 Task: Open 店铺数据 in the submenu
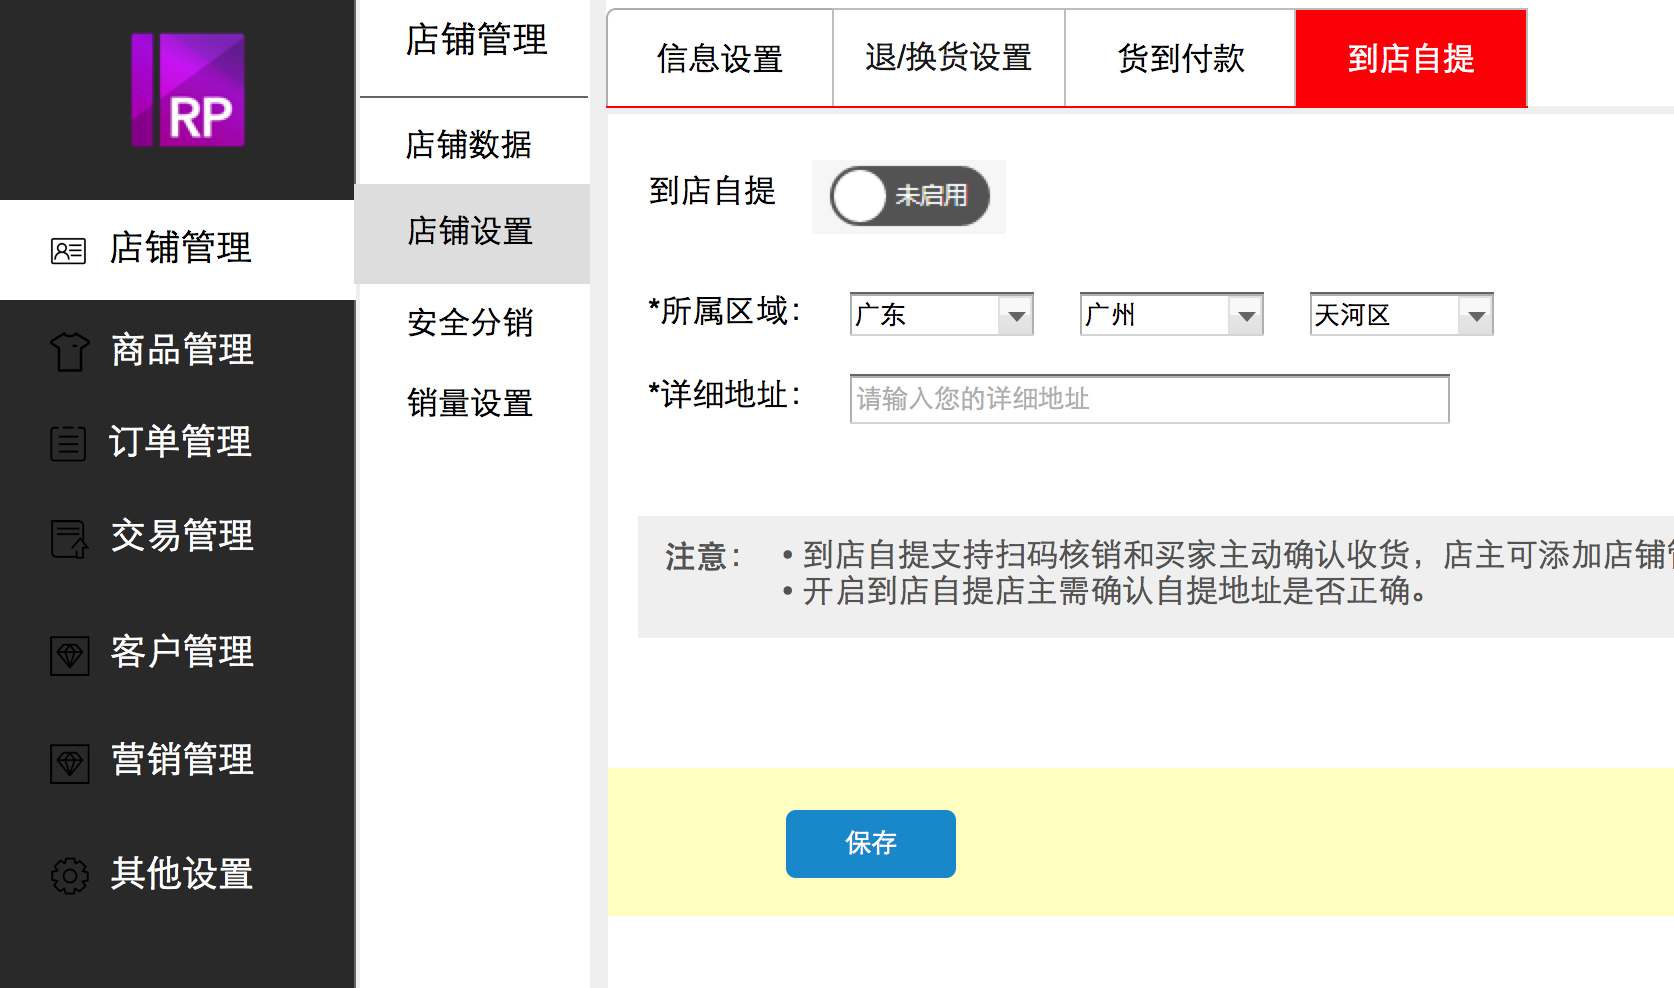click(x=469, y=145)
